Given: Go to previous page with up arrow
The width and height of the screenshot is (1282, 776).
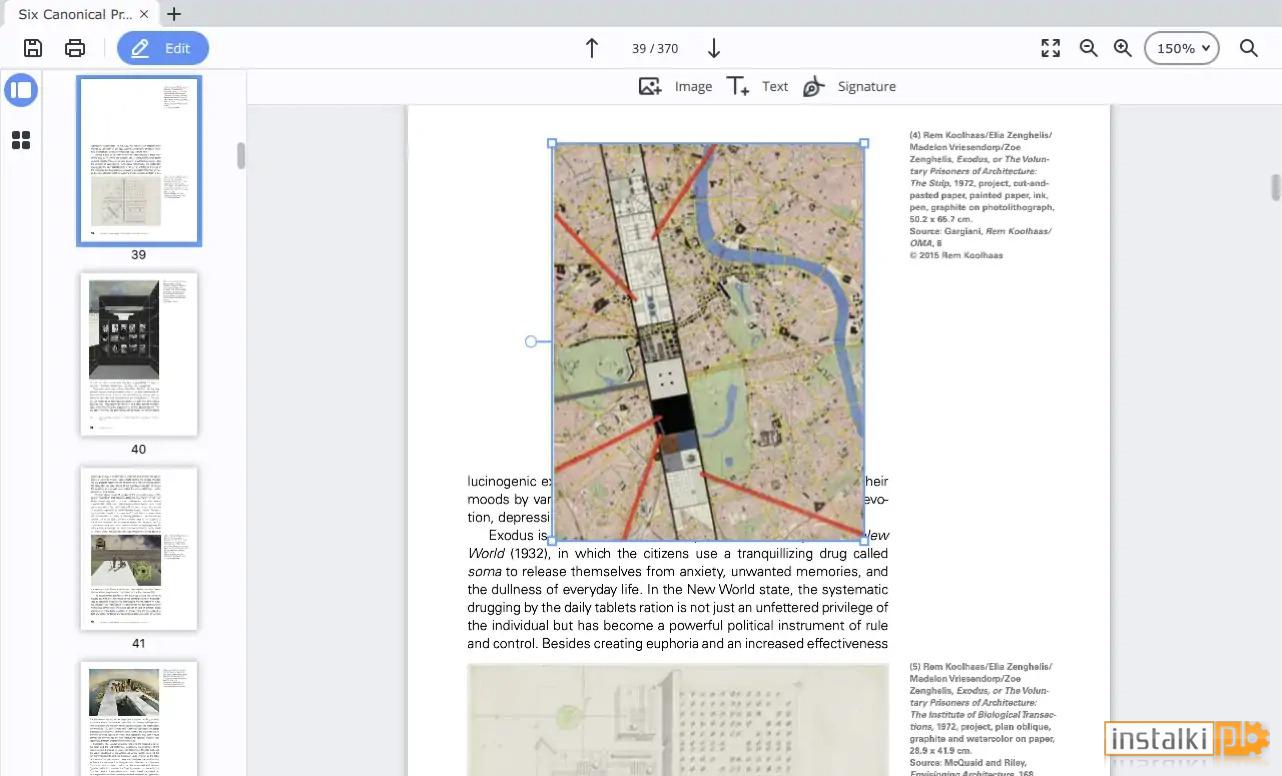Looking at the screenshot, I should (x=592, y=48).
